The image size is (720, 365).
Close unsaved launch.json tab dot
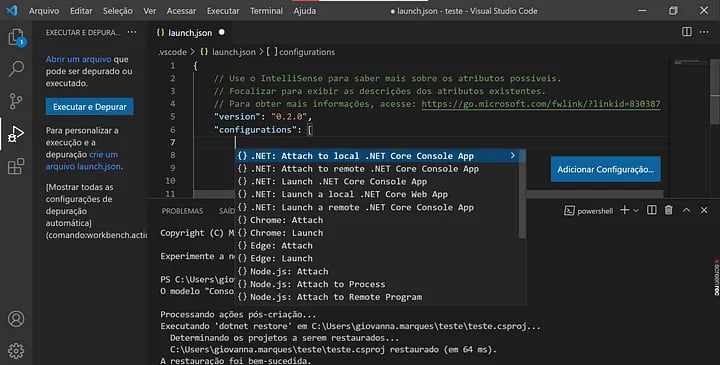coord(222,32)
